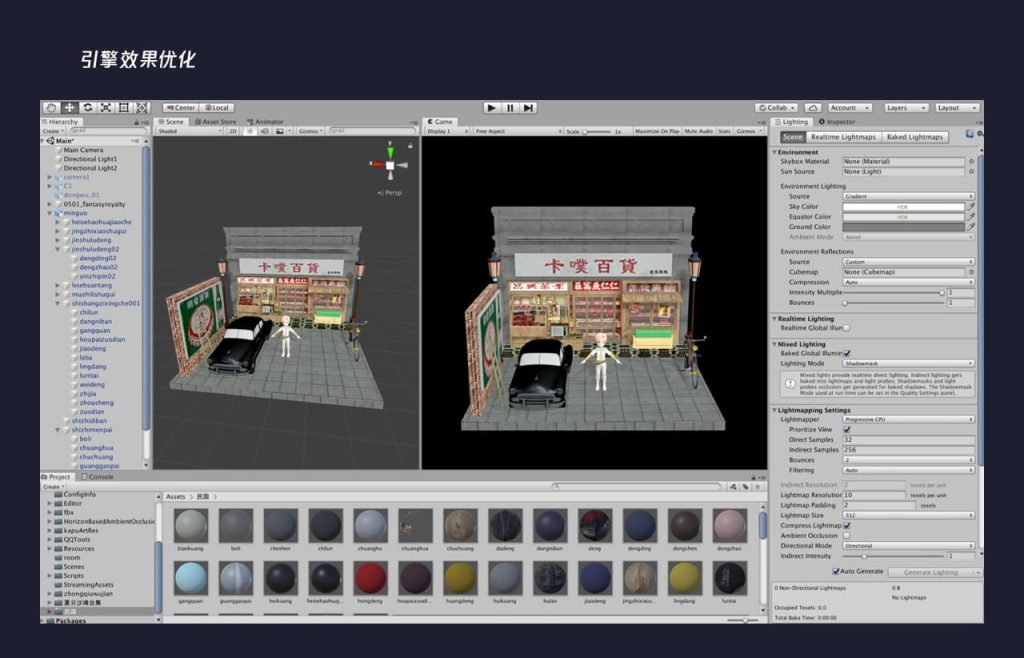Click Generate Lighting button
The height and width of the screenshot is (658, 1024).
tap(931, 572)
